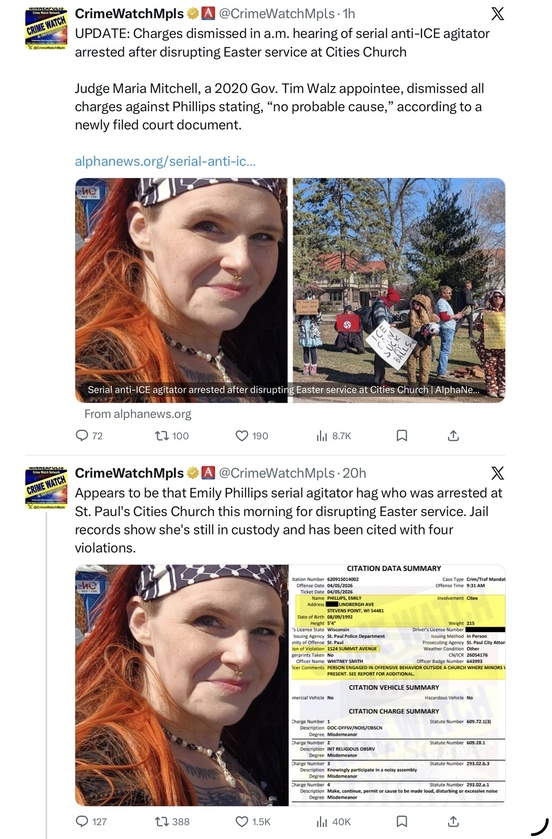552x839 pixels.
Task: Open the From alphanews.org source label
Action: coord(137,414)
